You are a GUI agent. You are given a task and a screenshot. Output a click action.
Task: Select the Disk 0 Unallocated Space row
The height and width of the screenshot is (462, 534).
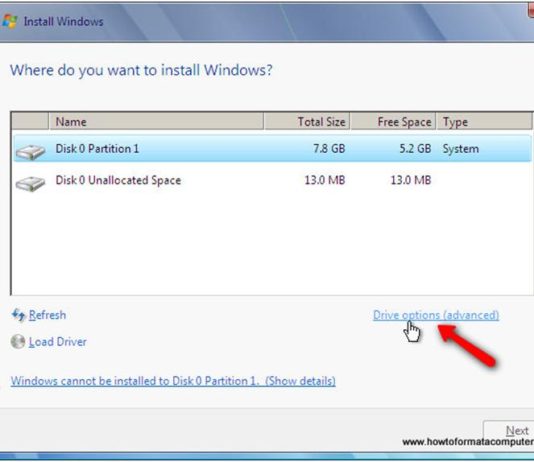click(x=272, y=180)
